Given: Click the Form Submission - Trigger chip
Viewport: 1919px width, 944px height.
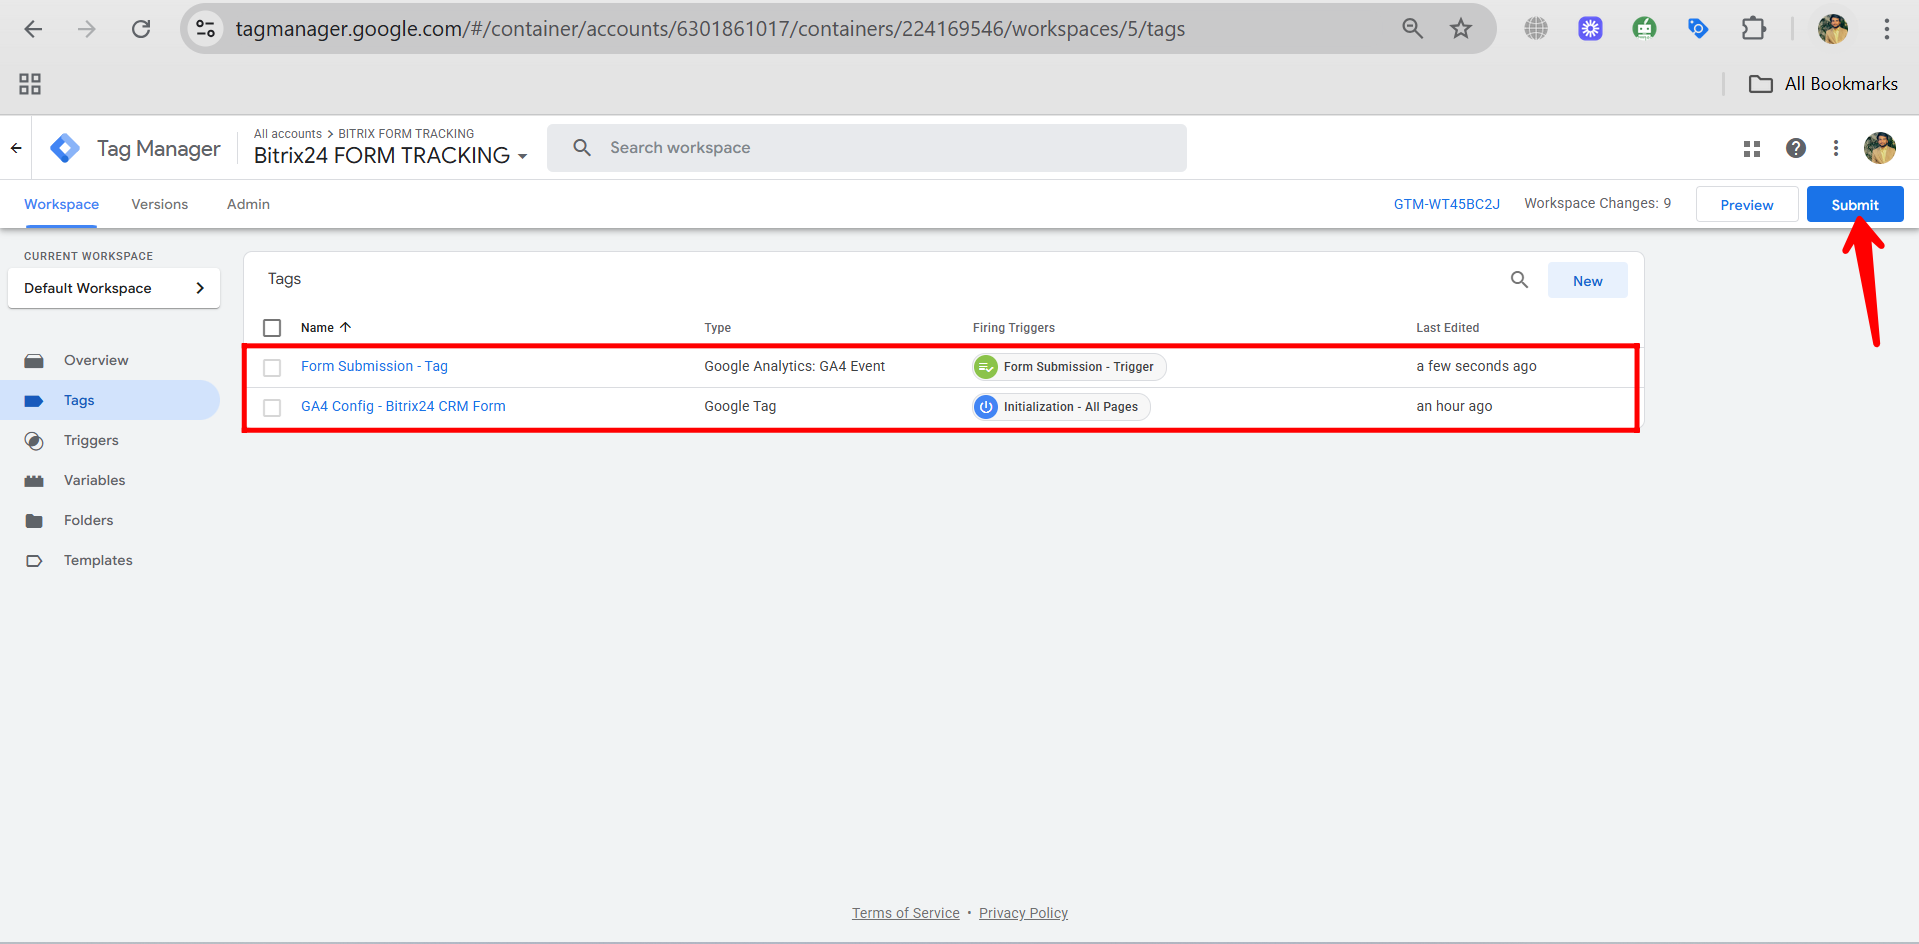Looking at the screenshot, I should tap(1069, 367).
